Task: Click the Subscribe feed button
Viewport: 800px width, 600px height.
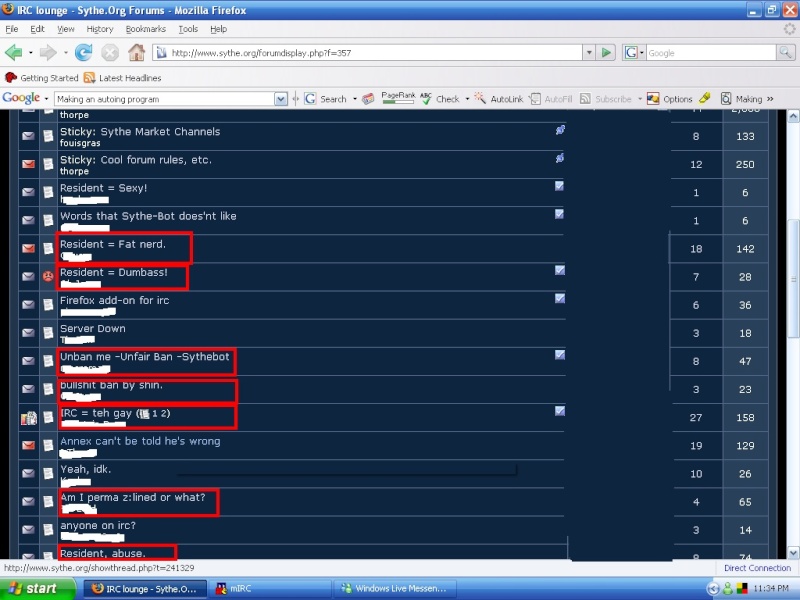Action: [606, 99]
